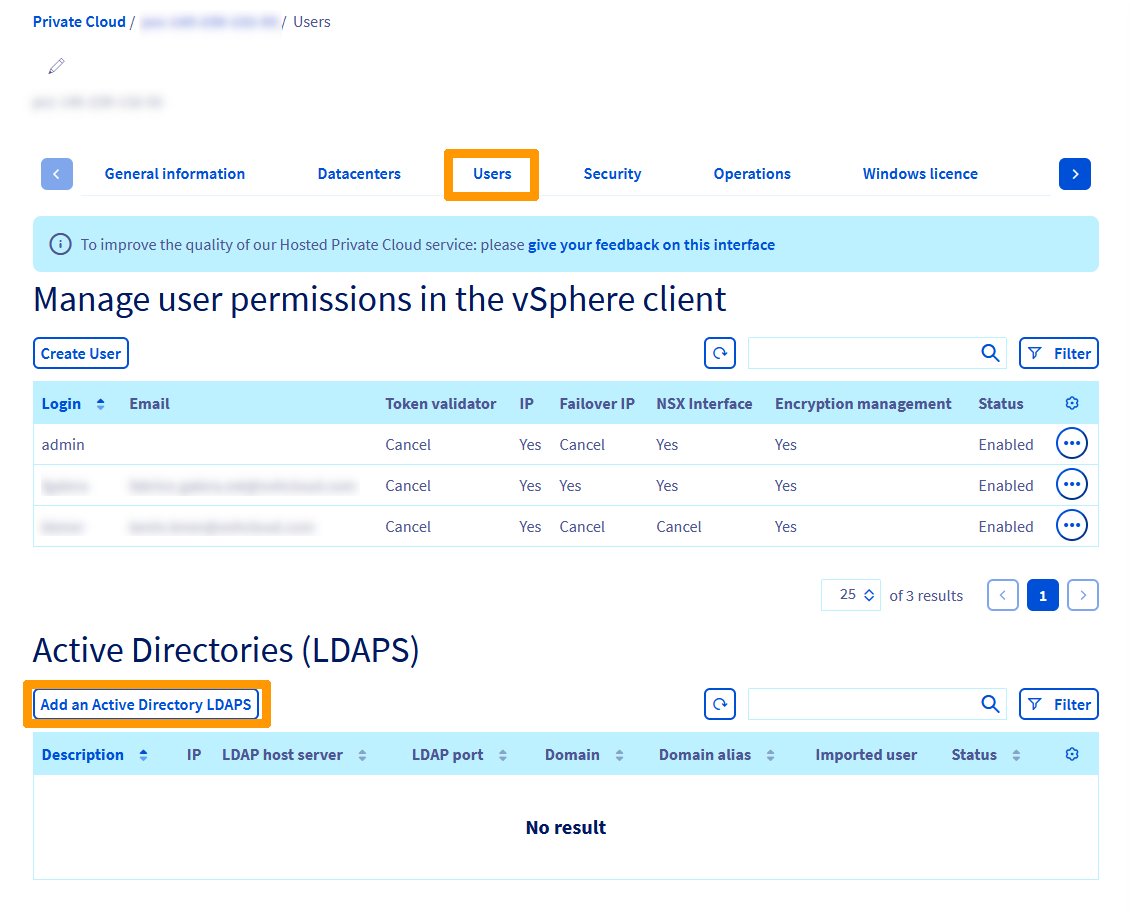Open the Filter options for the users table

pos(1058,353)
